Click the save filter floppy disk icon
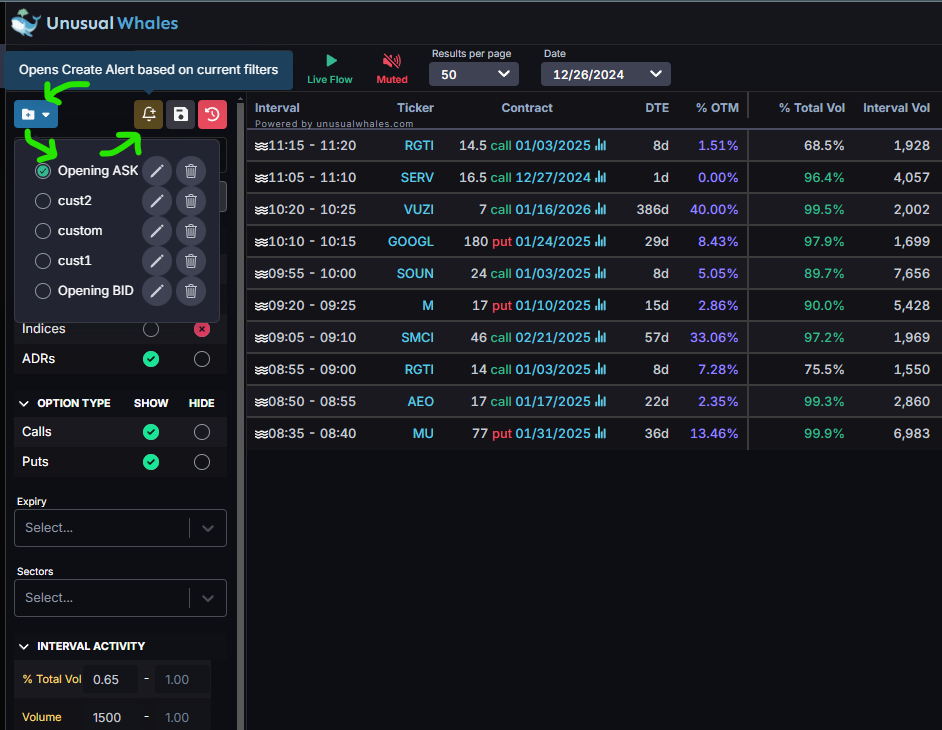This screenshot has width=942, height=730. tap(181, 114)
